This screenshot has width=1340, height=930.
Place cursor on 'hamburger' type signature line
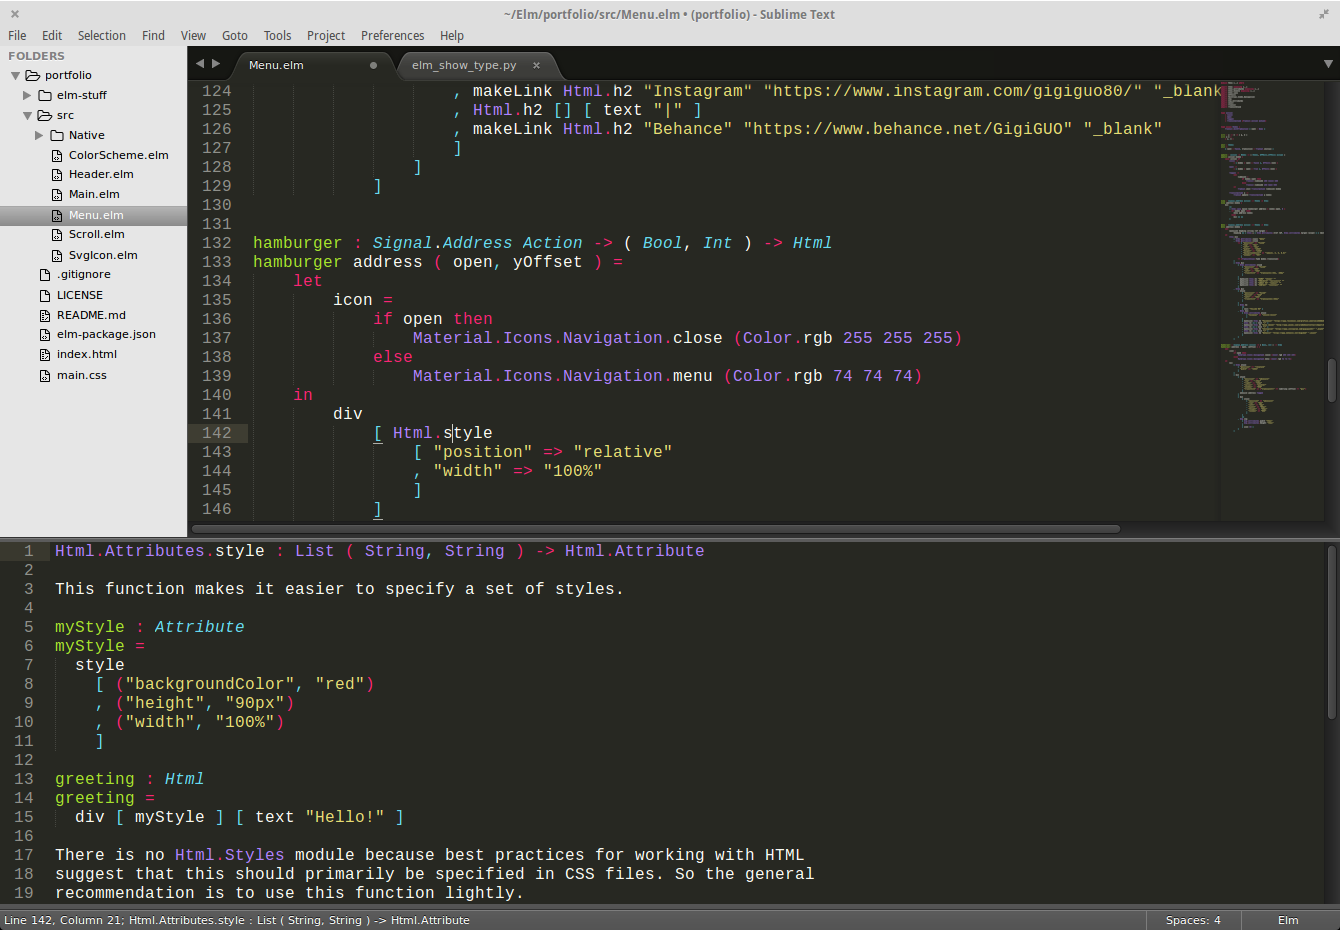coord(542,243)
